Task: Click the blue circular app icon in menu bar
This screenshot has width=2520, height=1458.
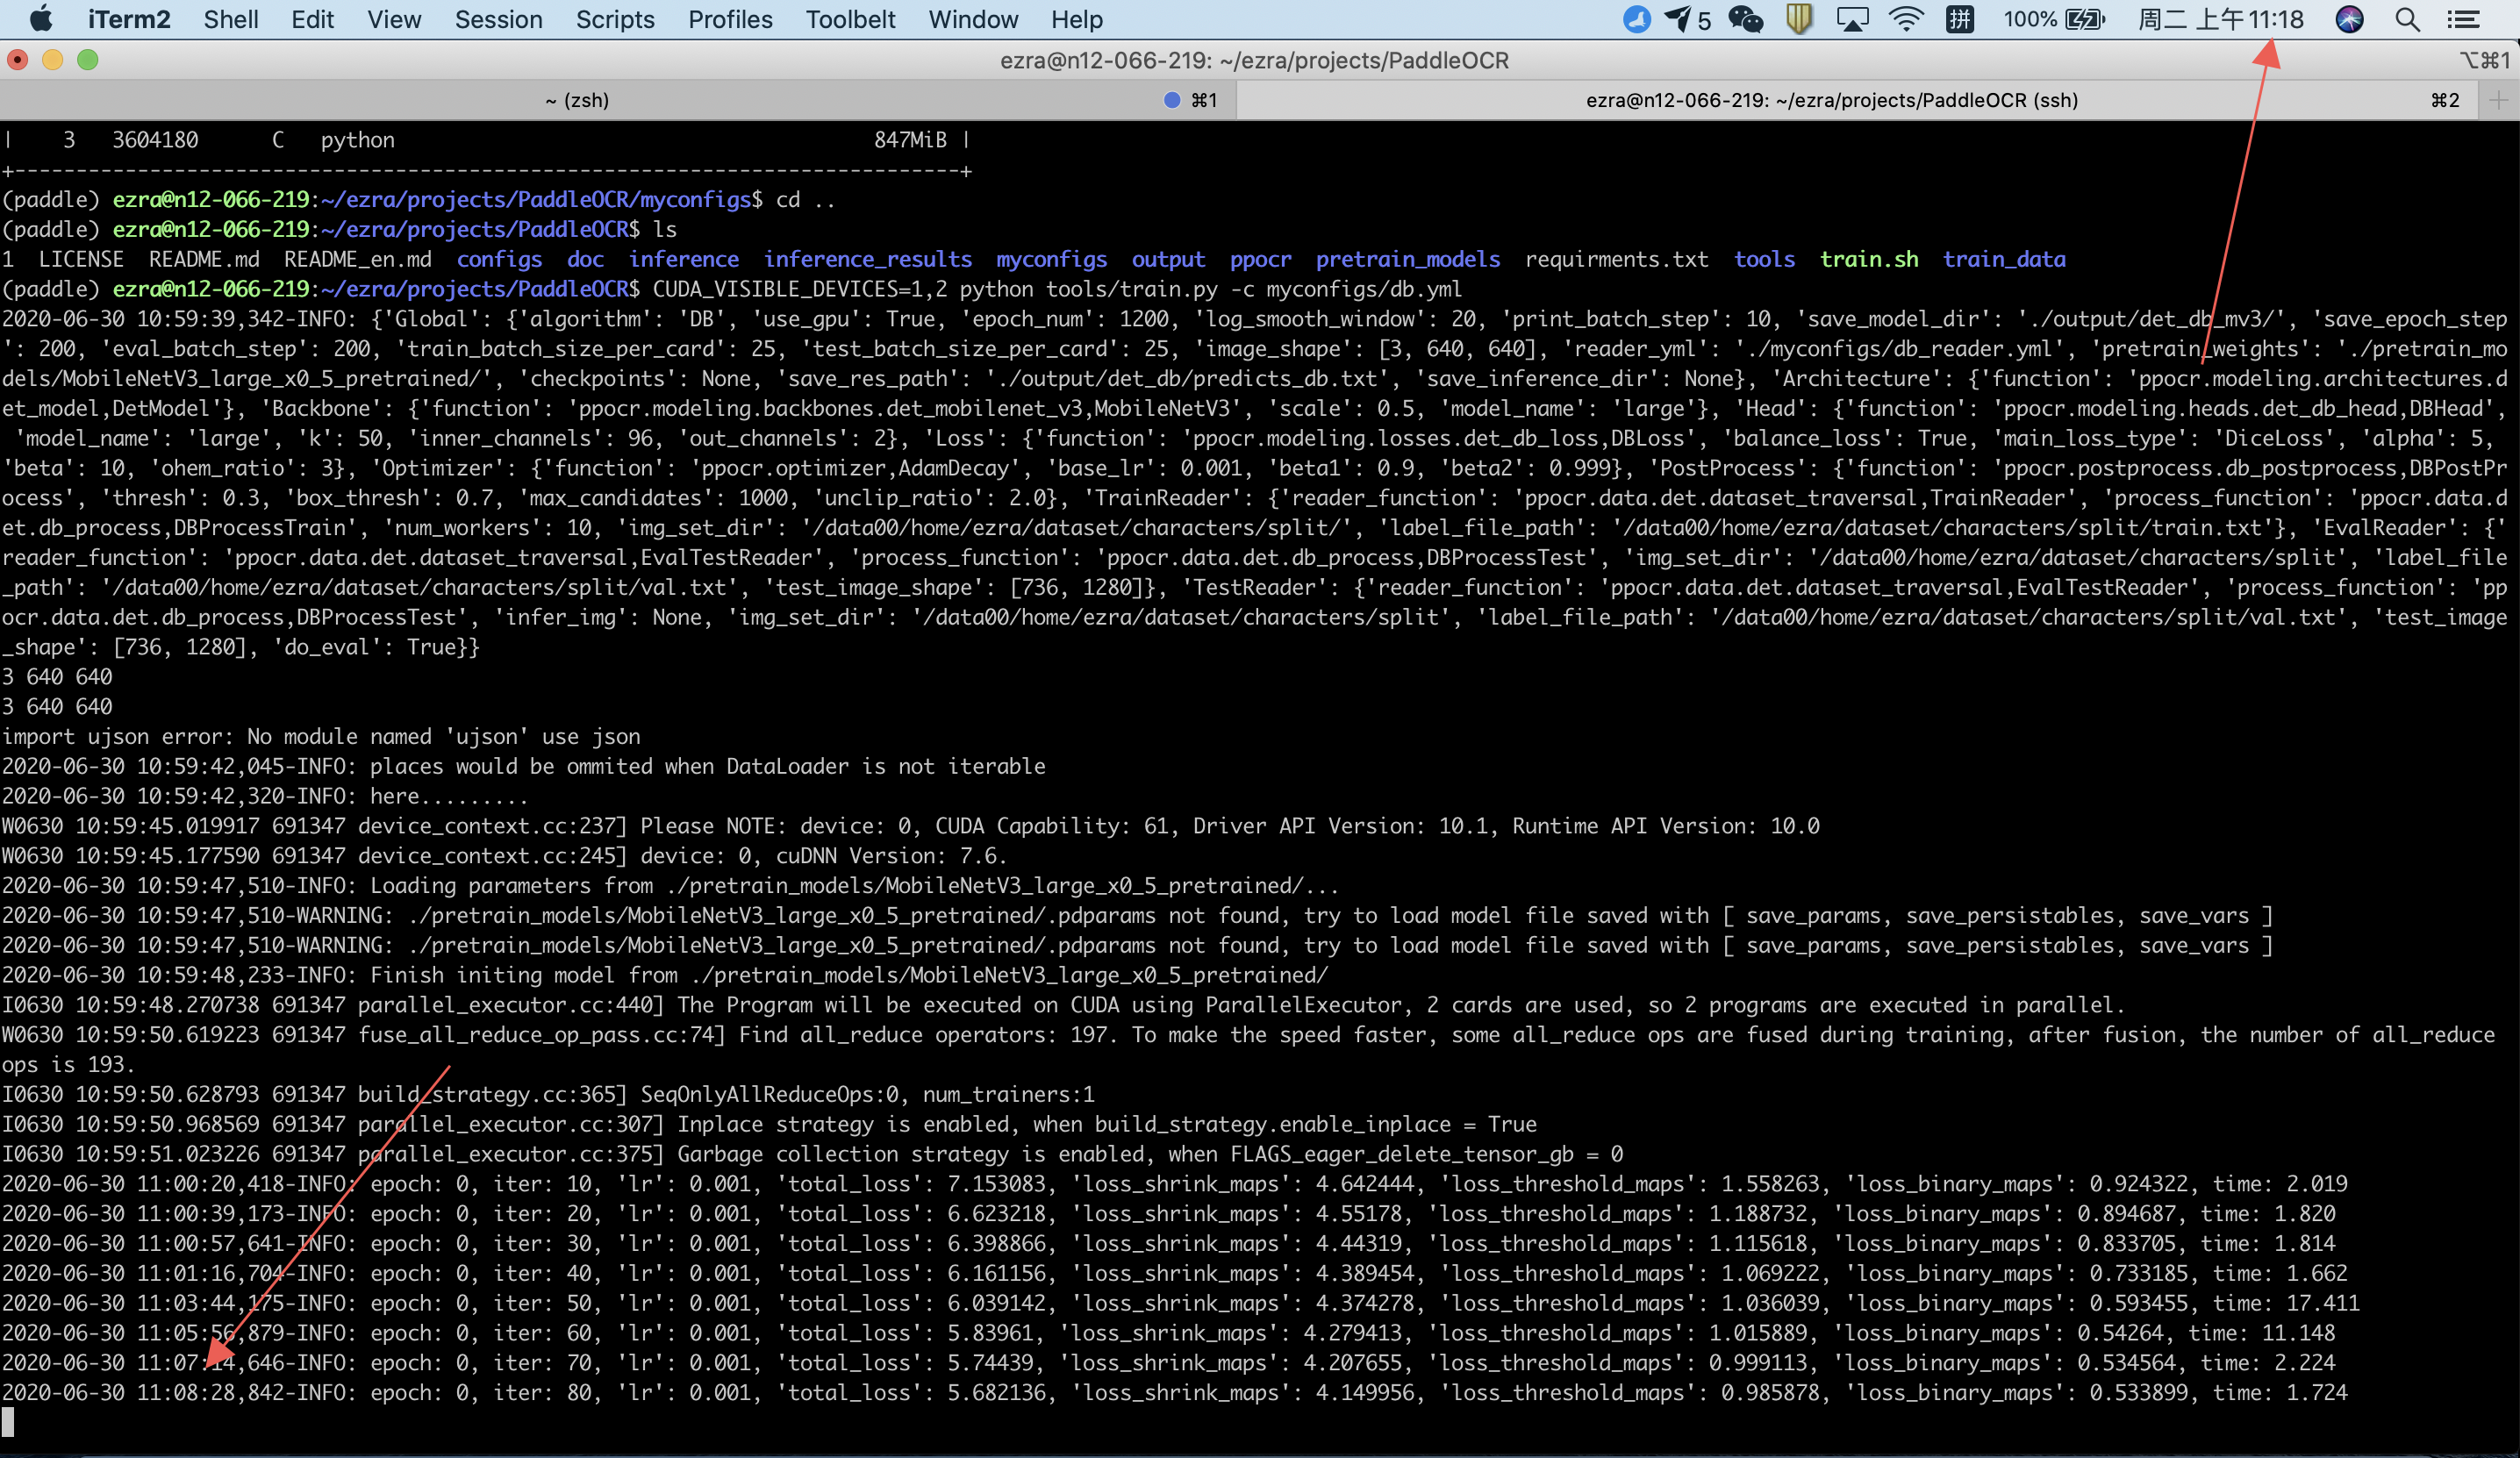Action: pos(1637,19)
